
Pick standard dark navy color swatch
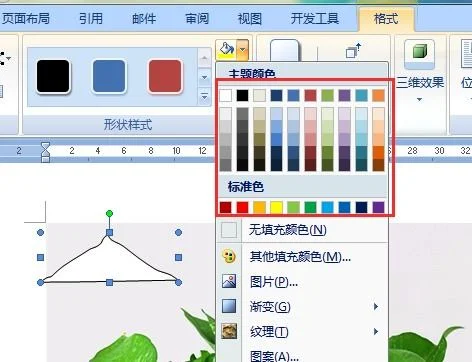[362, 207]
